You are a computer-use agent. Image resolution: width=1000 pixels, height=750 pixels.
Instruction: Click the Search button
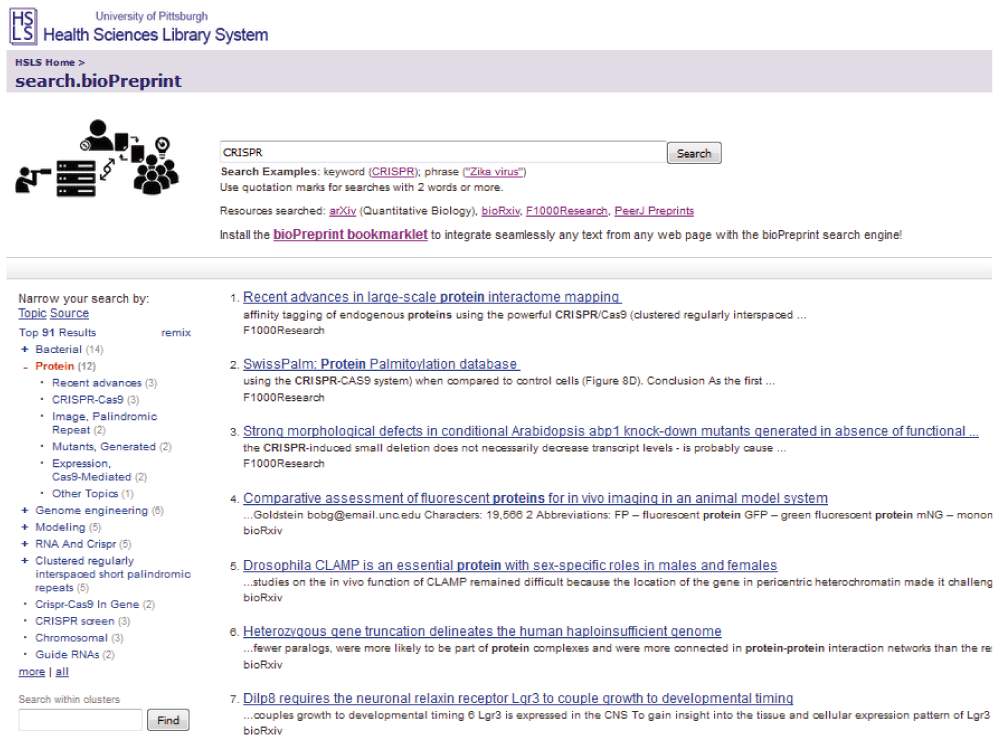pos(694,152)
